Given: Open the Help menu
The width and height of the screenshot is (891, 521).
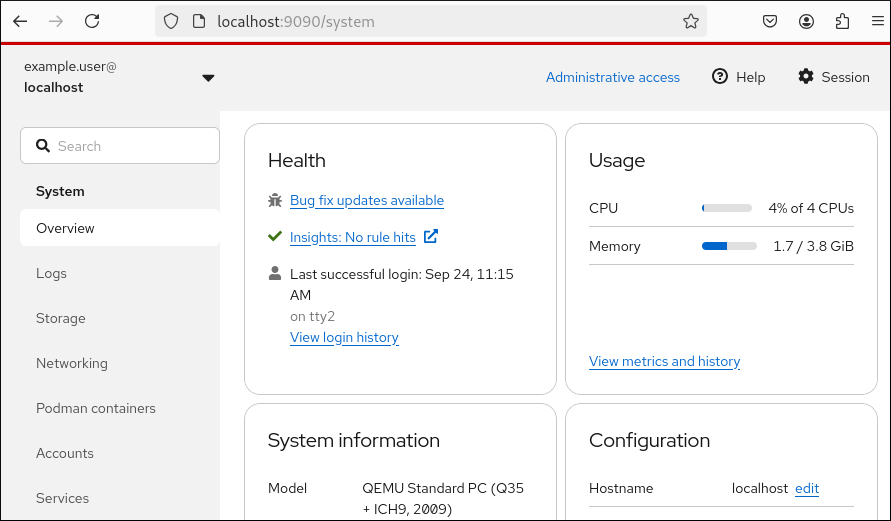Looking at the screenshot, I should pos(739,77).
